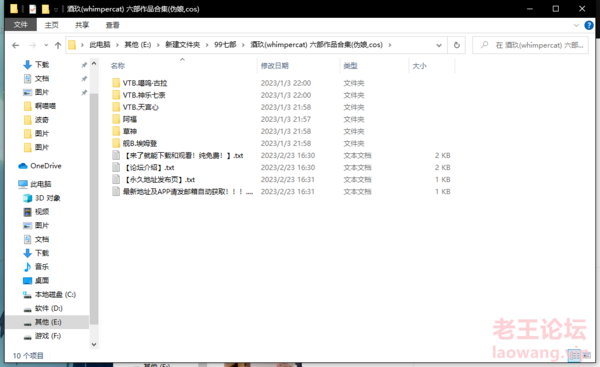Click the sidebar scrollbar down arrow
The width and height of the screenshot is (600, 367).
click(94, 344)
